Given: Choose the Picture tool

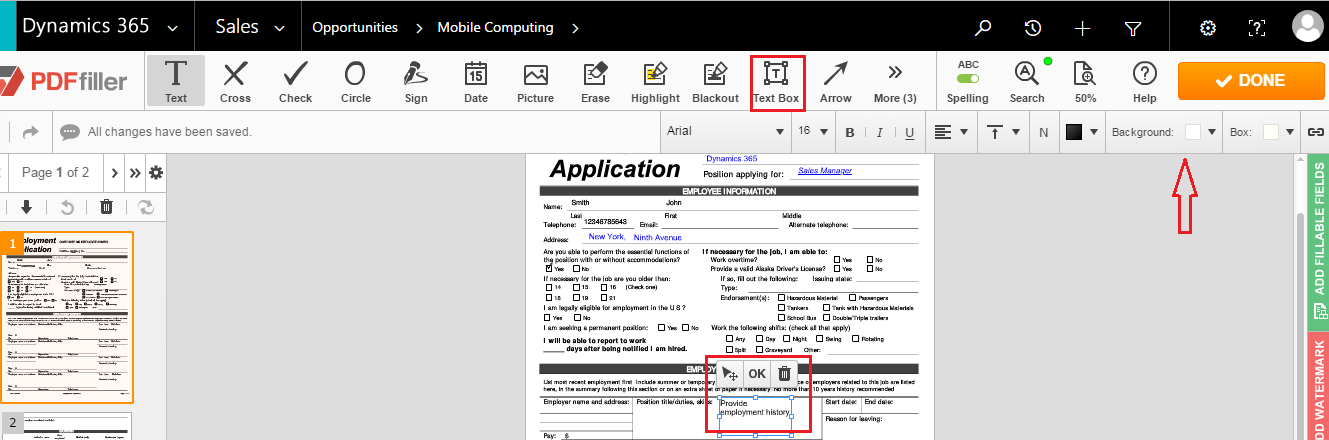Looking at the screenshot, I should pyautogui.click(x=536, y=81).
